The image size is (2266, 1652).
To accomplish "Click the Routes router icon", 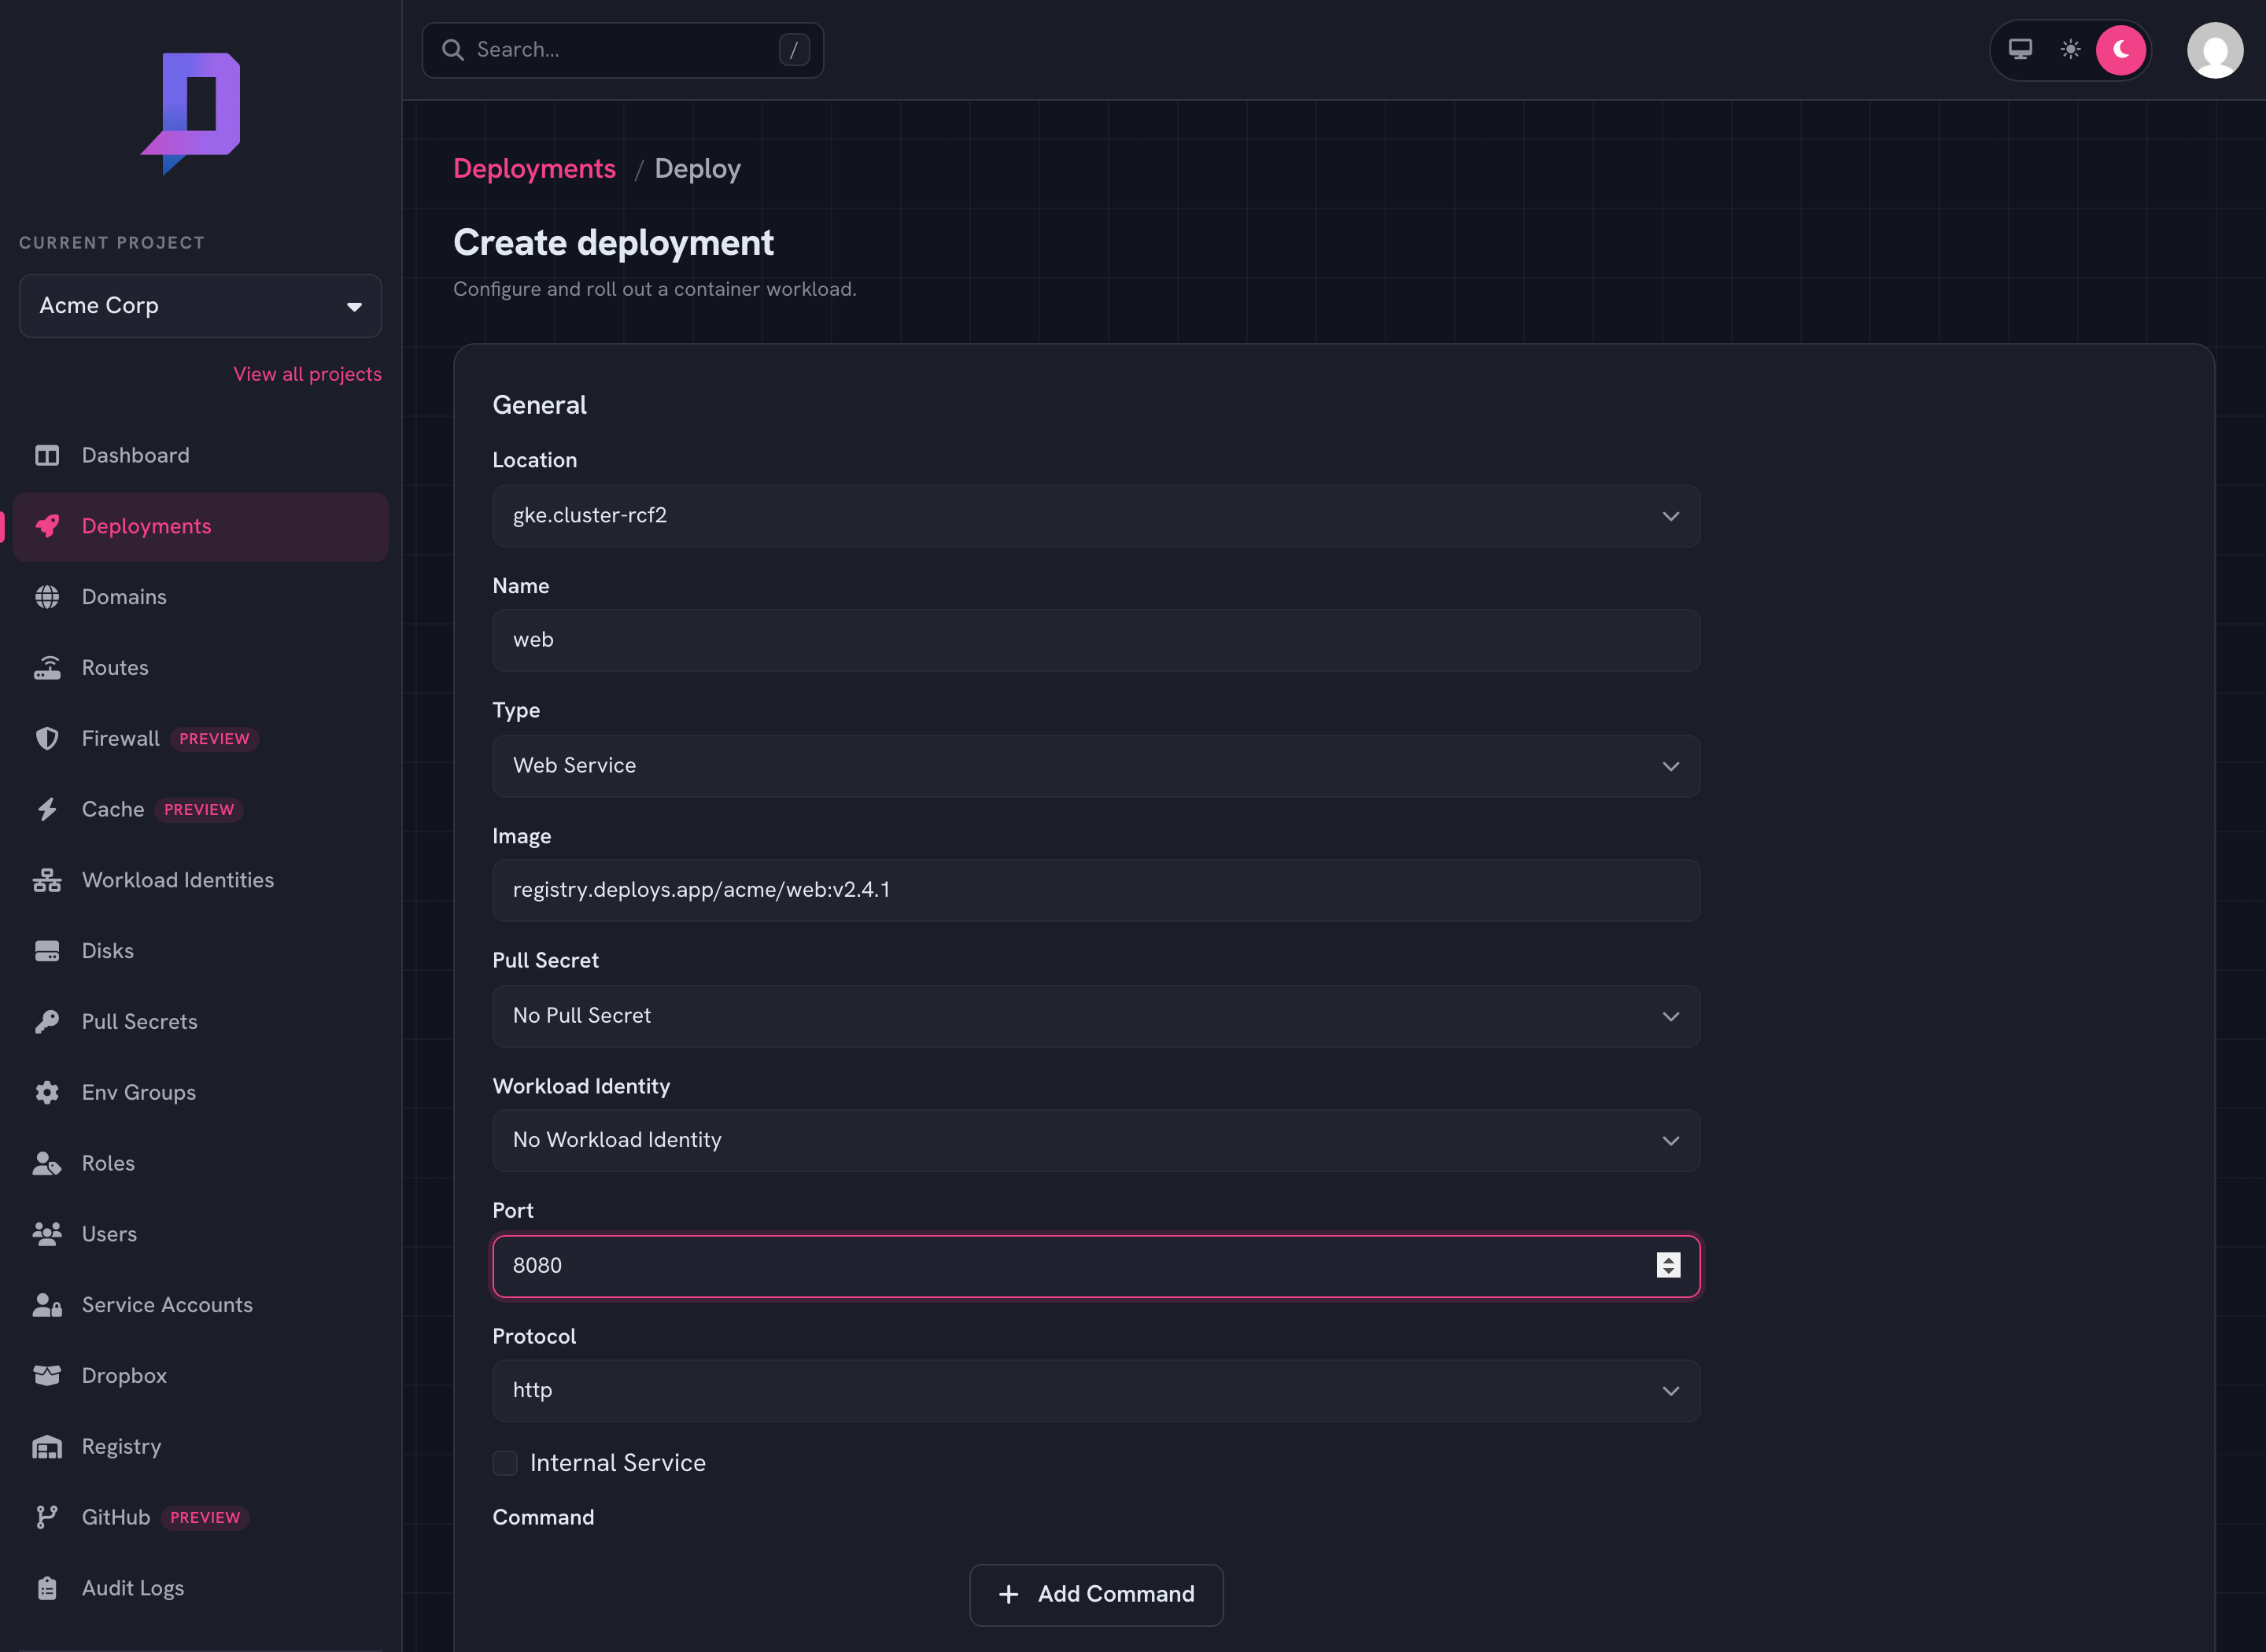I will click(47, 668).
